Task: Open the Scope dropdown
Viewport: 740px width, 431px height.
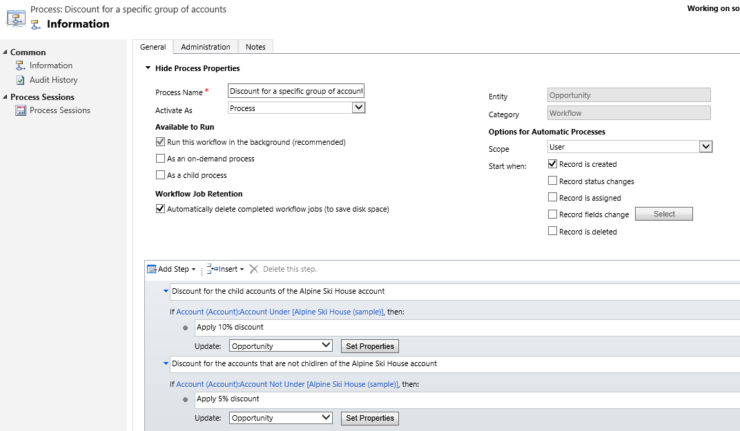Action: 629,147
